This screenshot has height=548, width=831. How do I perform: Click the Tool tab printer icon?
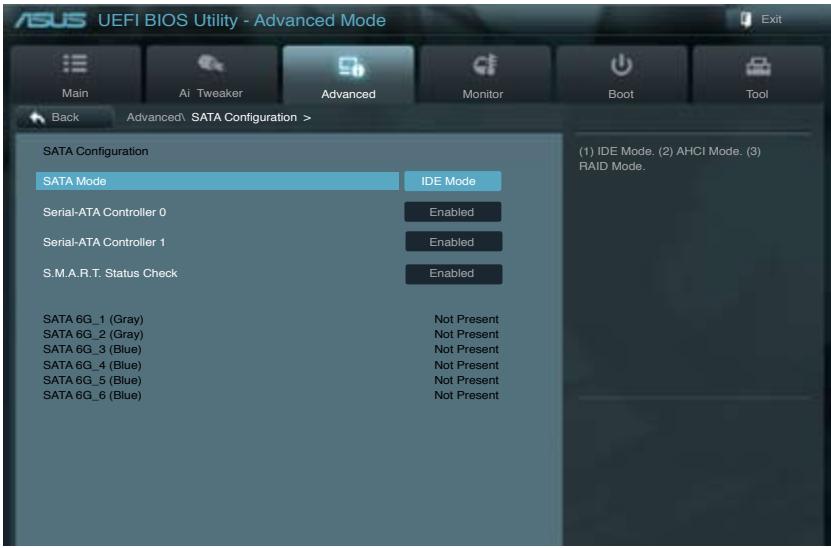tap(758, 66)
